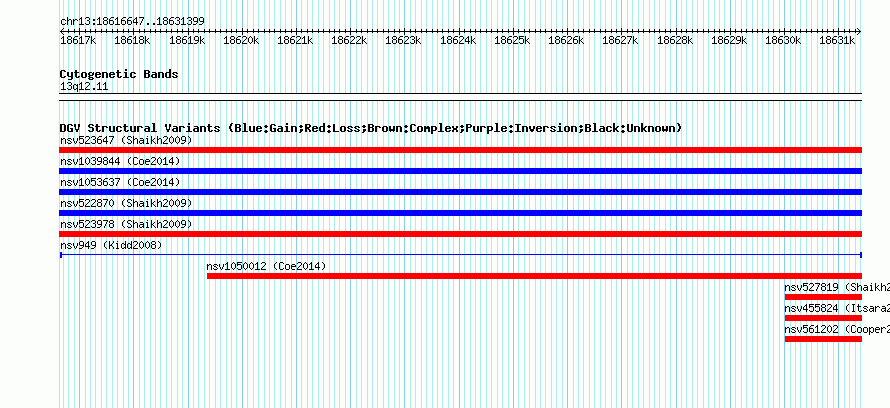Click the 18622k ruler tick label
890x408 pixels.
click(x=349, y=40)
